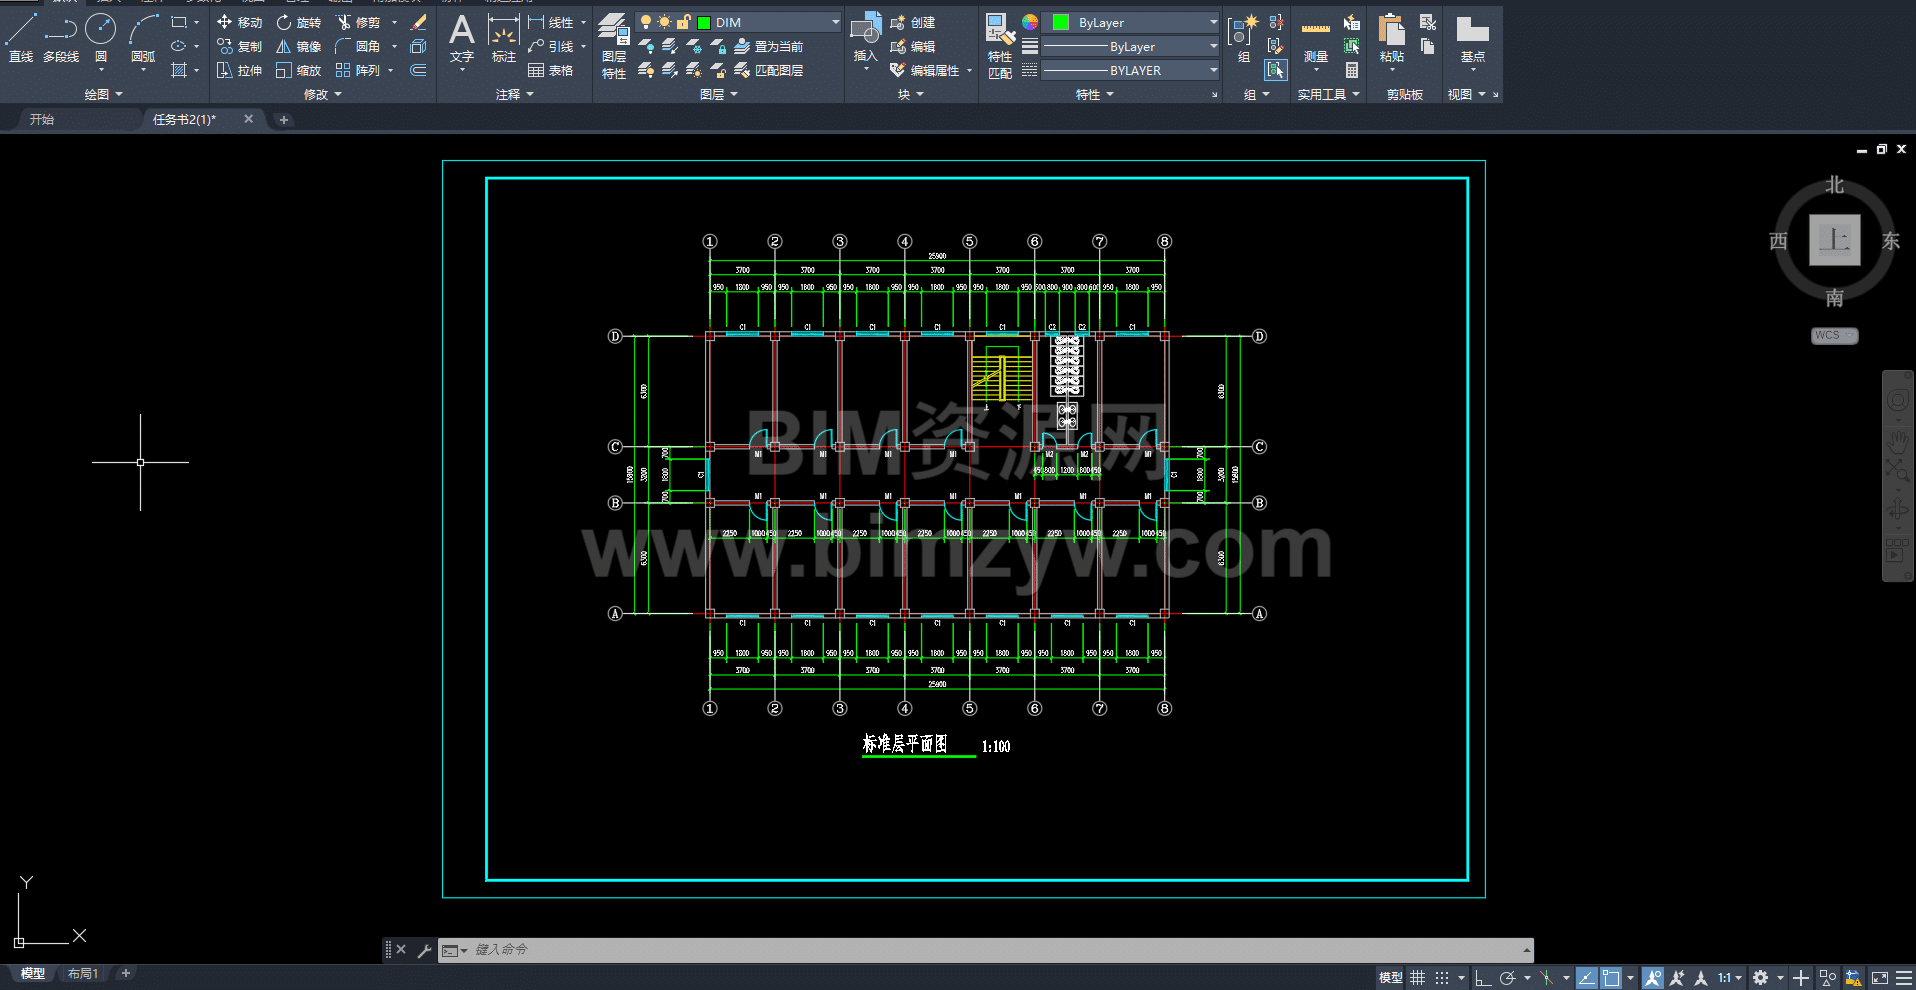Insert a Table (表格)
The width and height of the screenshot is (1916, 990).
tap(551, 70)
